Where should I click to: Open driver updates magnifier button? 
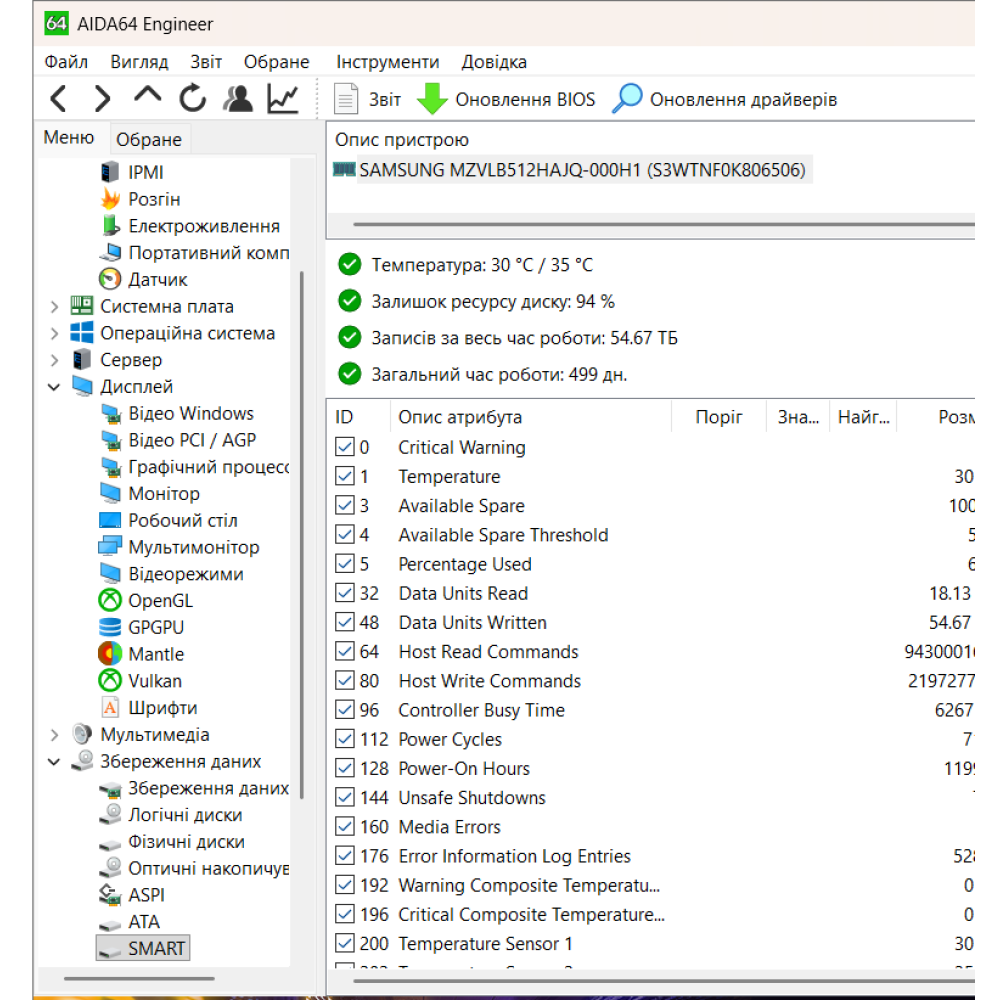point(627,99)
